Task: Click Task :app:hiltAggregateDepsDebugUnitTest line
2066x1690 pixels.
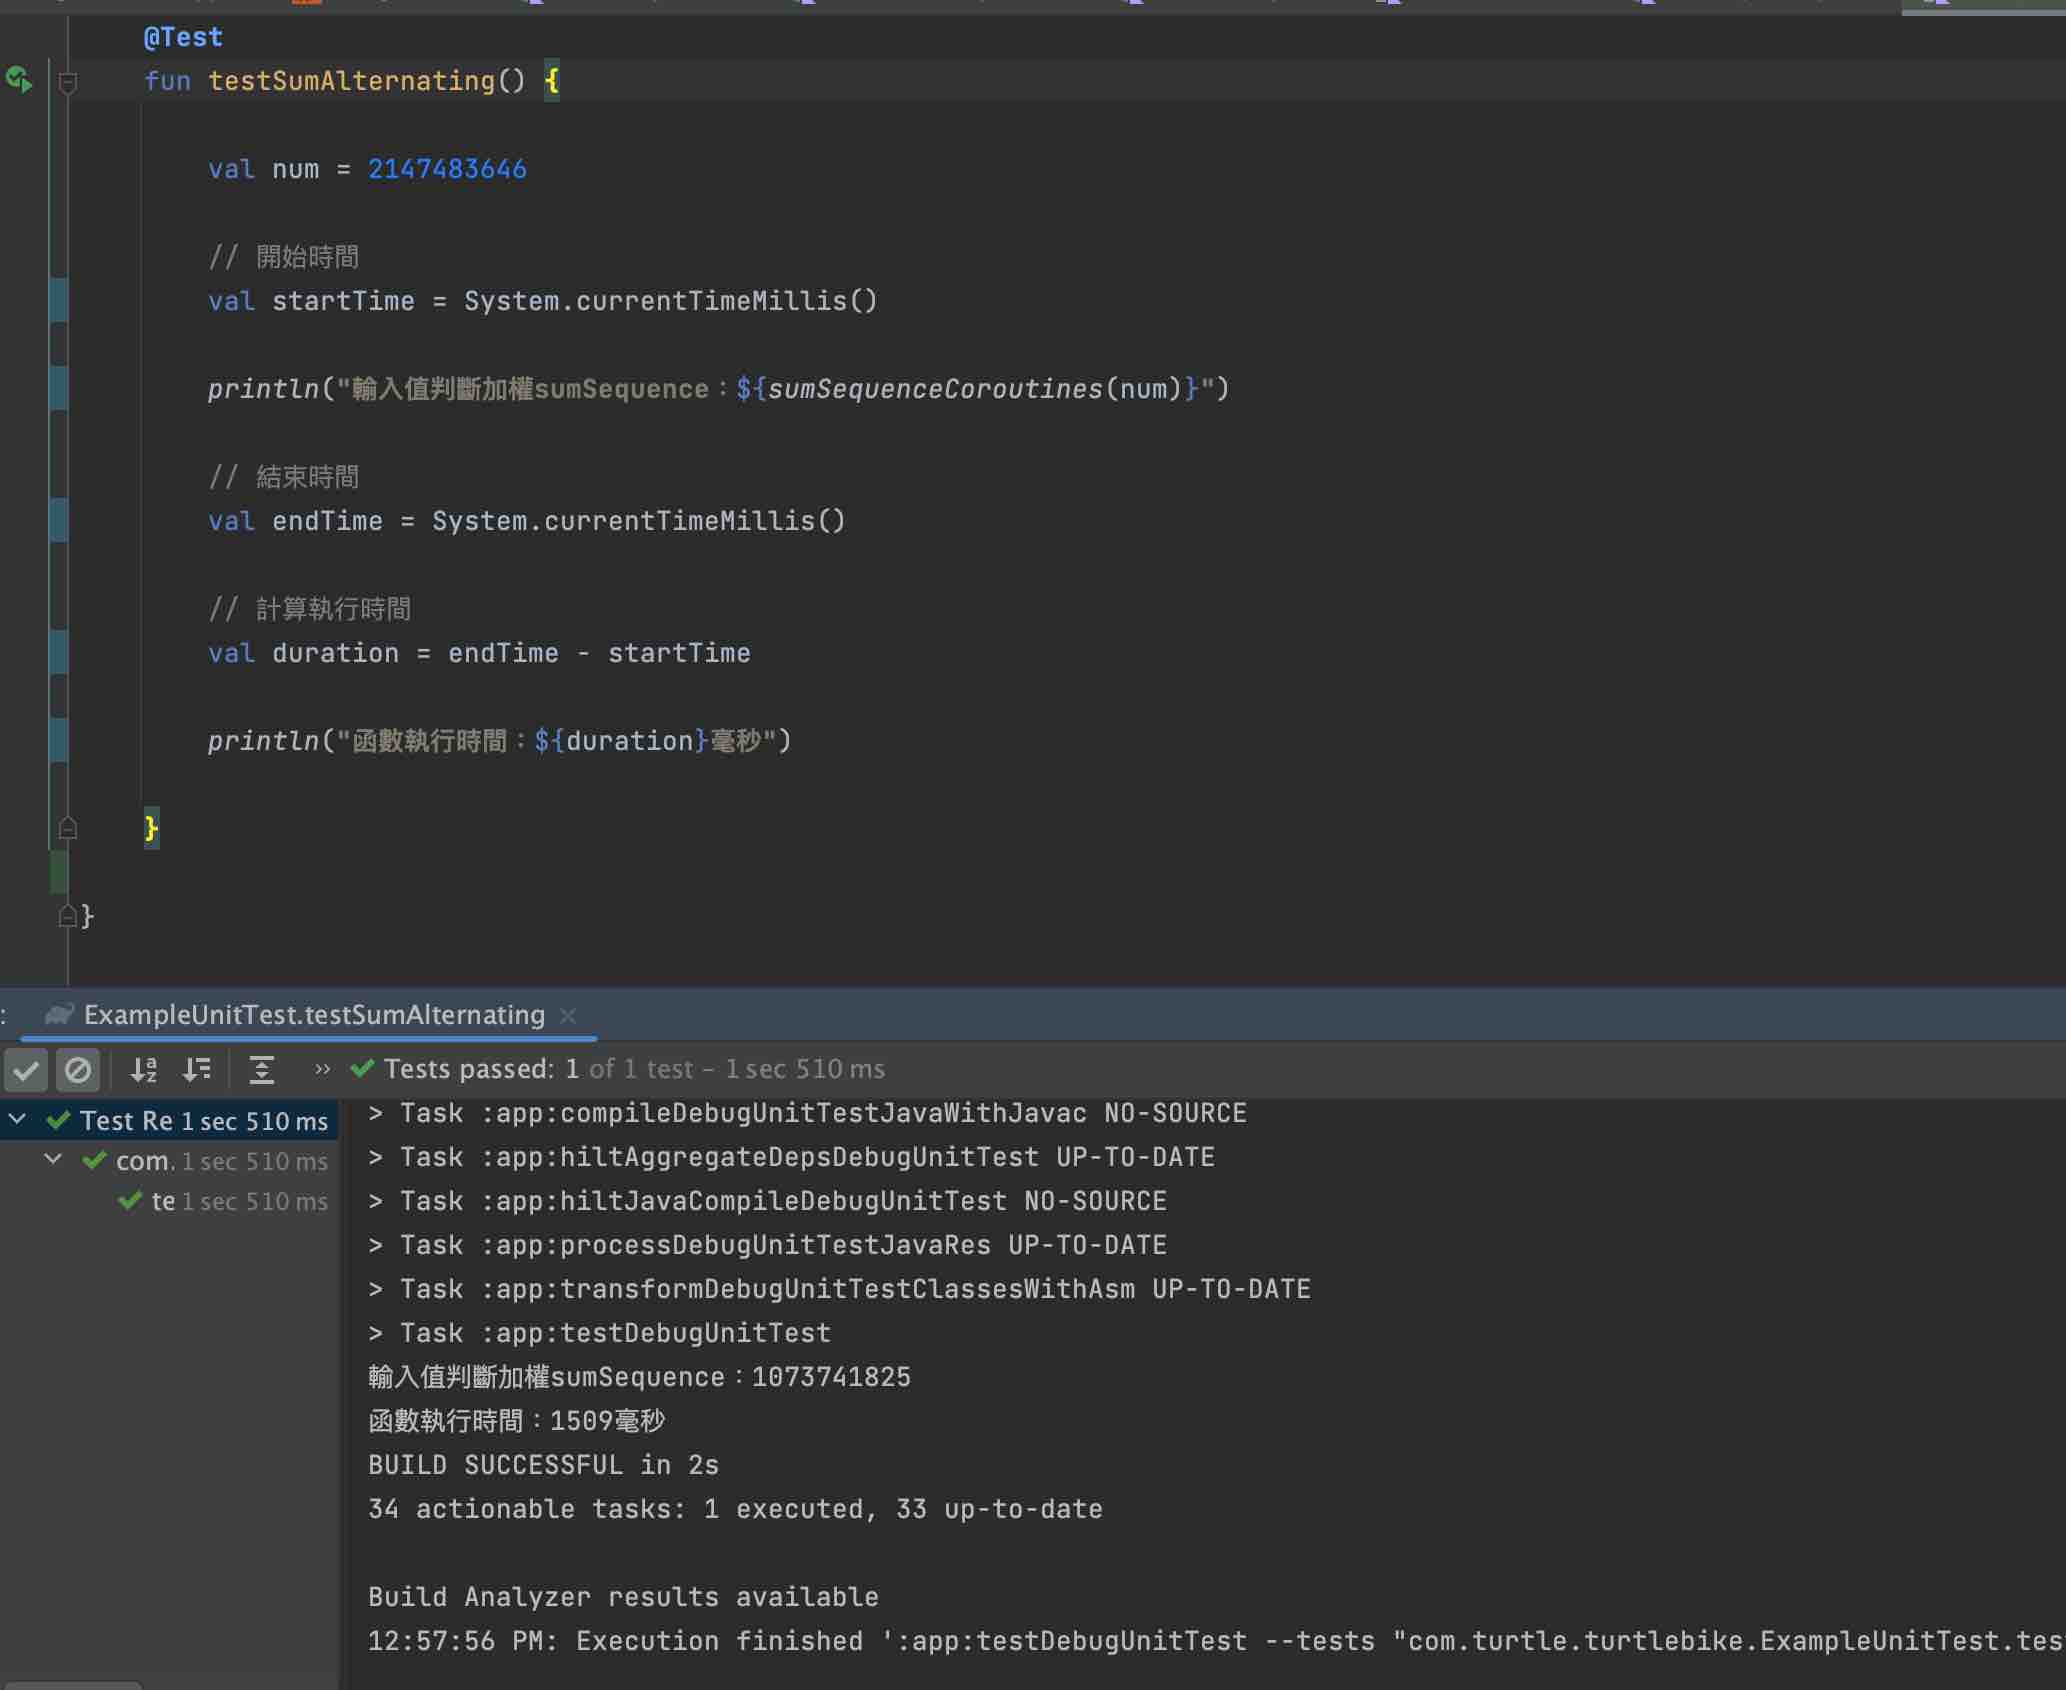Action: point(791,1157)
